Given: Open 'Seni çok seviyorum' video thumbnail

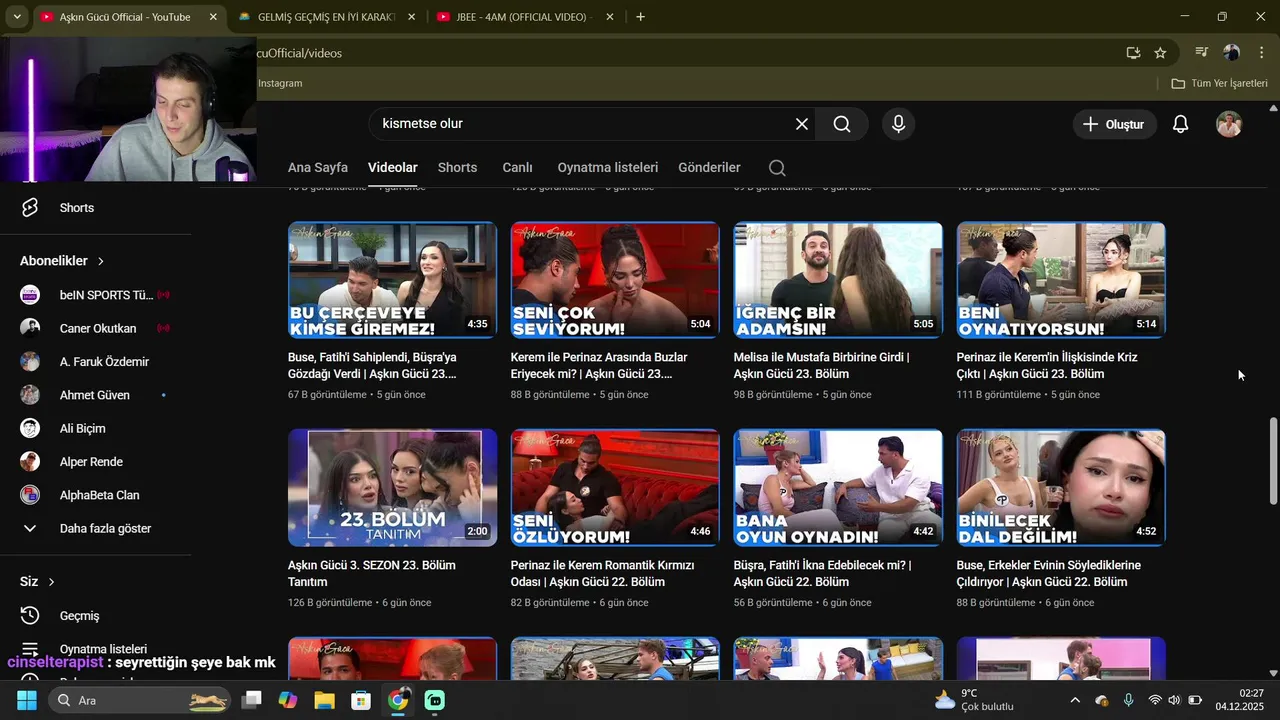Looking at the screenshot, I should click(615, 280).
